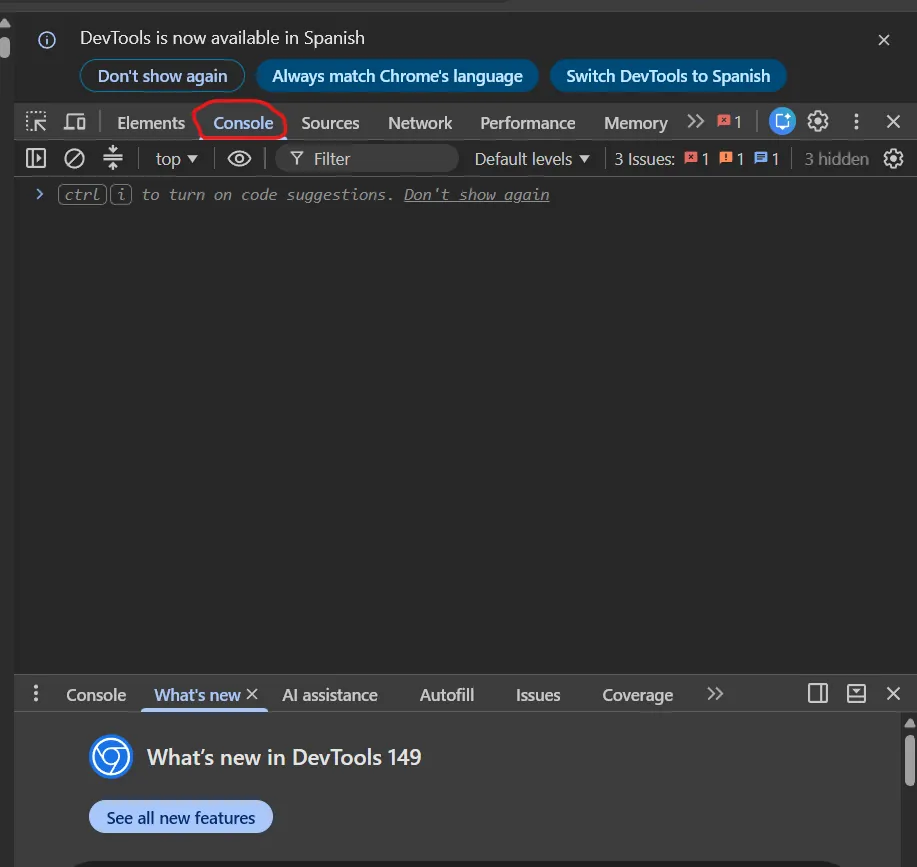Clear the console with the clear icon
This screenshot has width=917, height=867.
click(x=74, y=158)
